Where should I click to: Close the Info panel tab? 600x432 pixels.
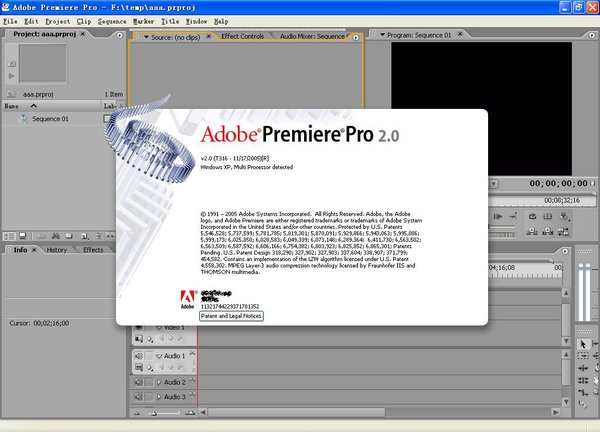[34, 249]
